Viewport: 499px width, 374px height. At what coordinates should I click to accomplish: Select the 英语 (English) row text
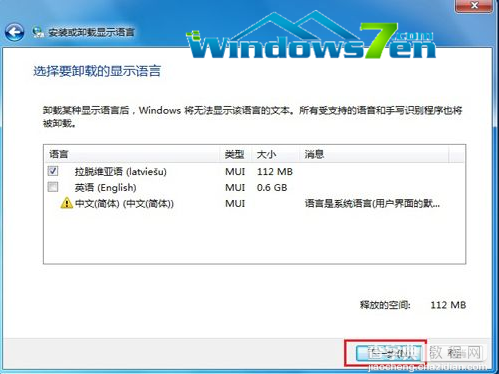105,188
